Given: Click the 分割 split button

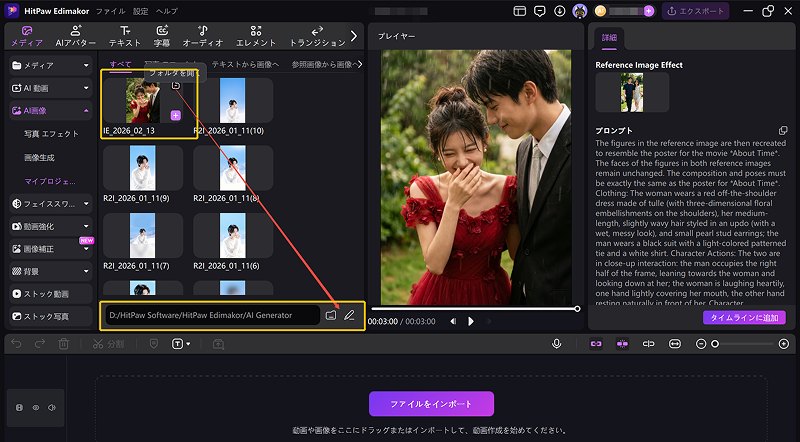Looking at the screenshot, I should [x=108, y=344].
